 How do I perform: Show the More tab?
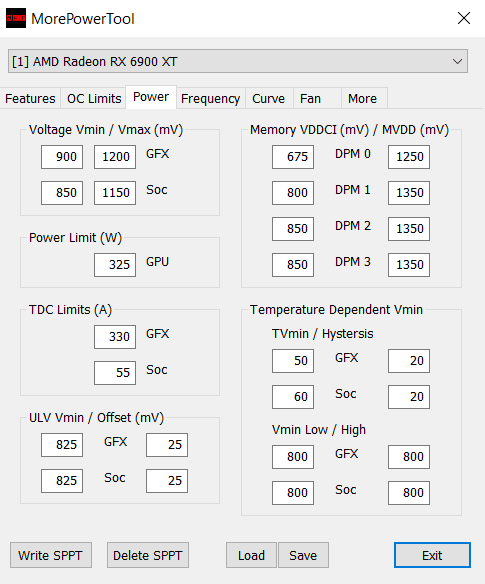362,99
